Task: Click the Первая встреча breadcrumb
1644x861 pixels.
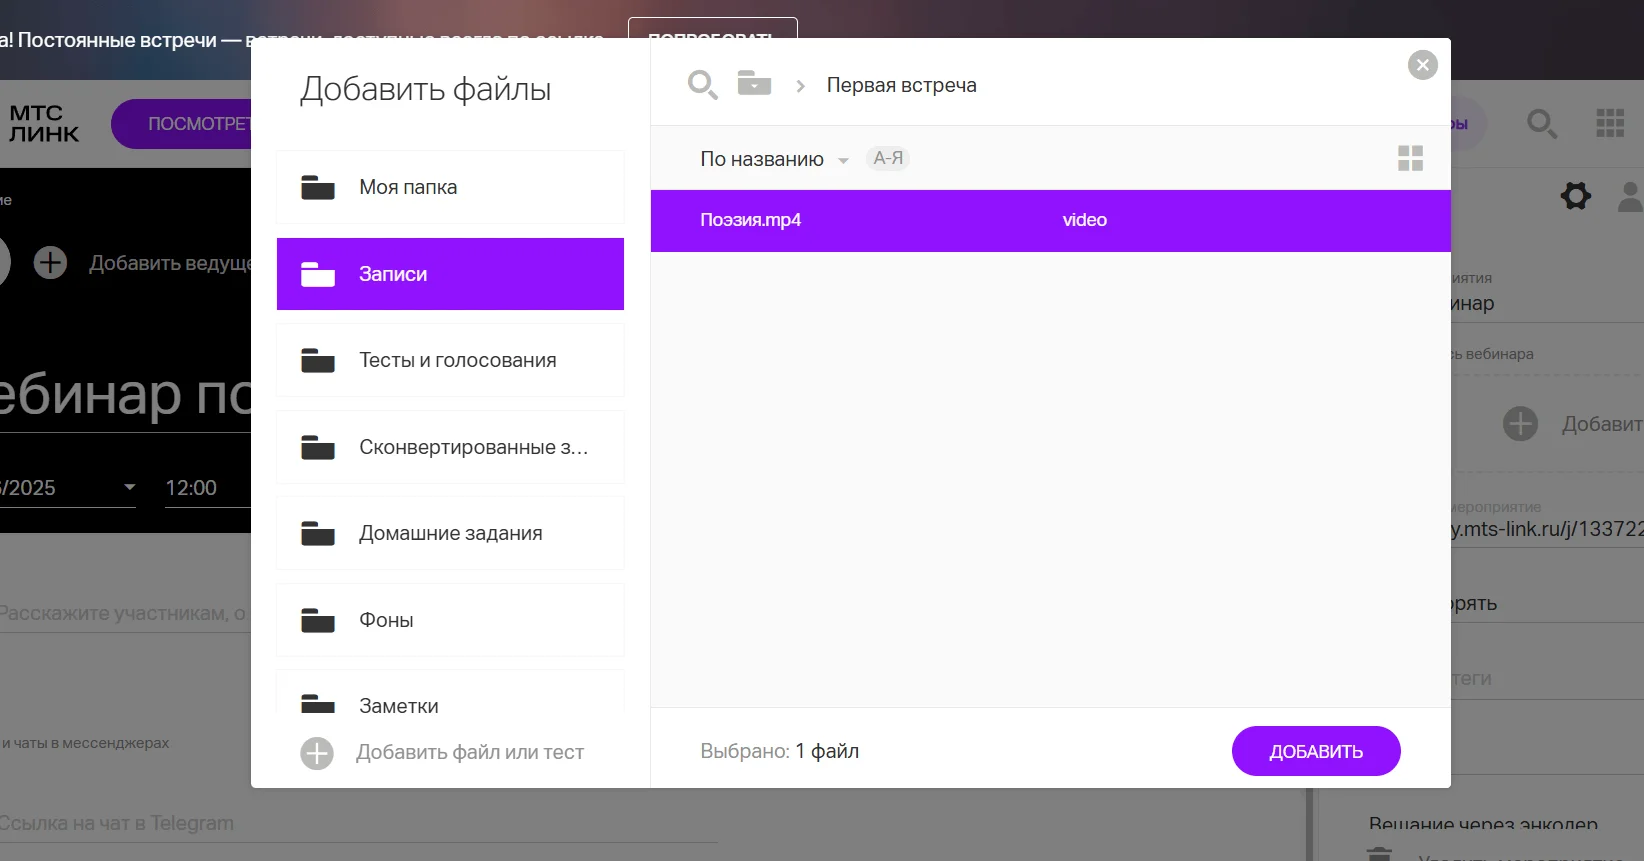Action: 901,85
